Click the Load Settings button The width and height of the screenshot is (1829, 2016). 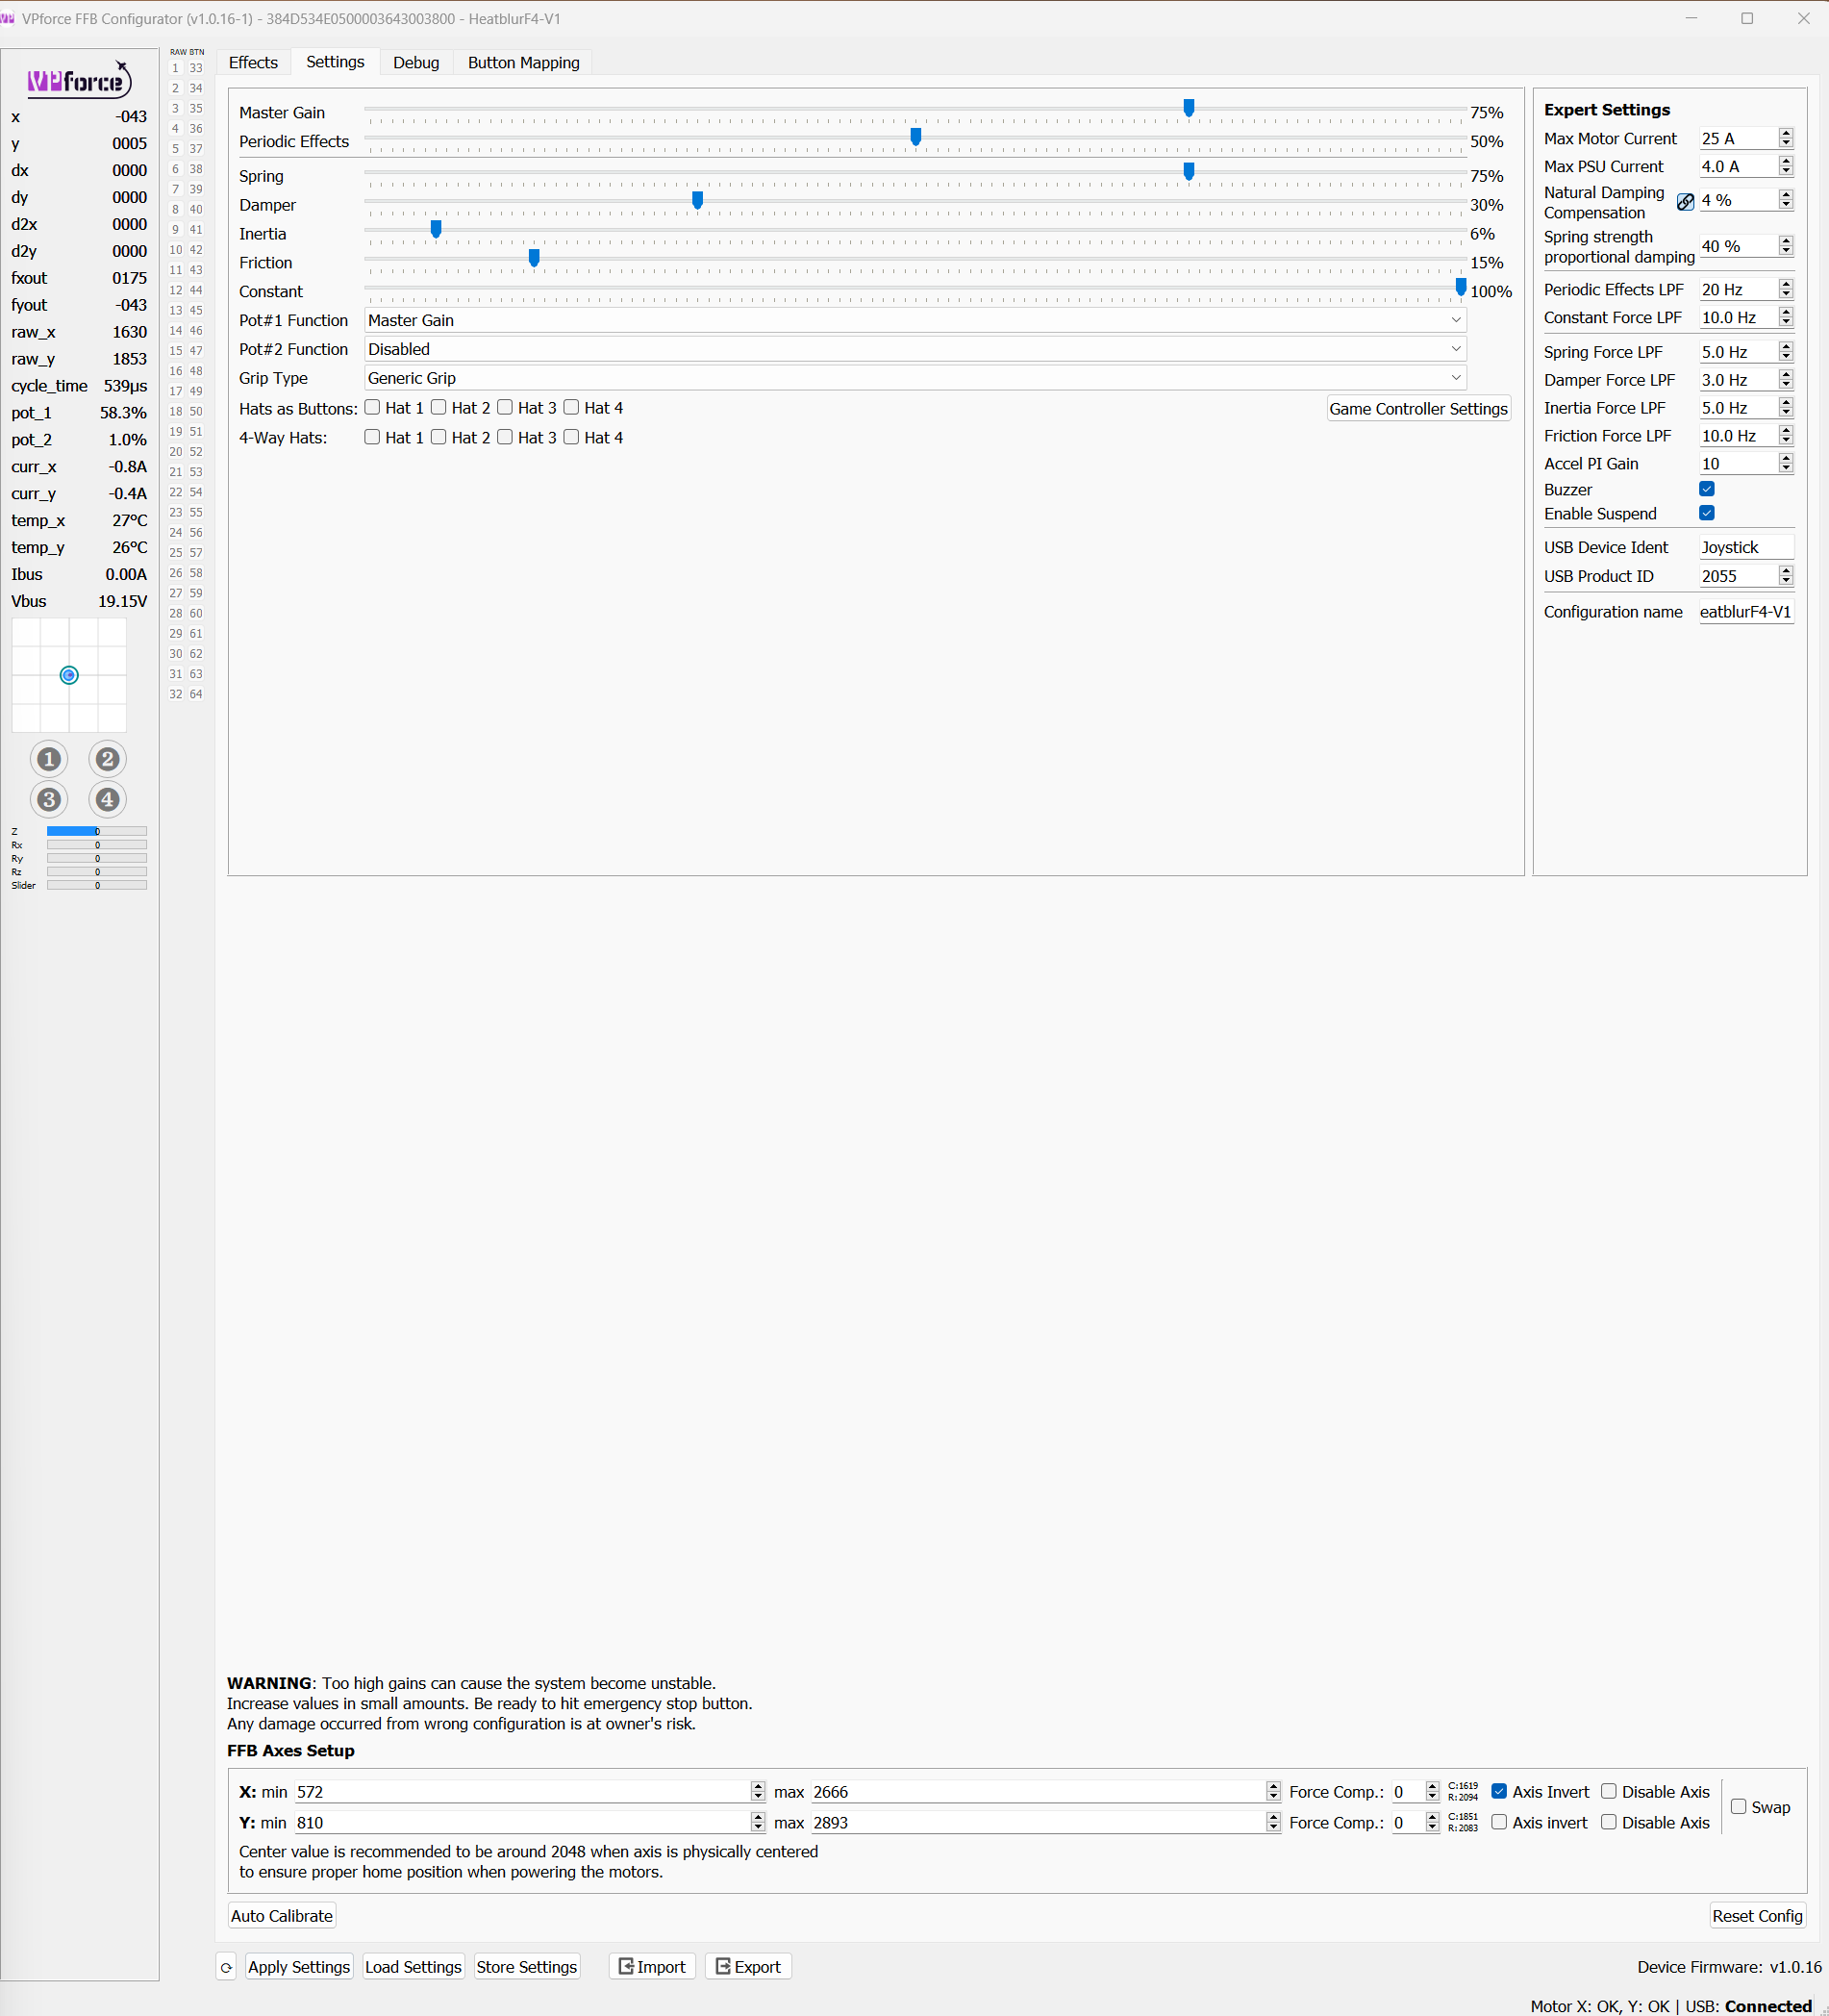[x=413, y=1967]
